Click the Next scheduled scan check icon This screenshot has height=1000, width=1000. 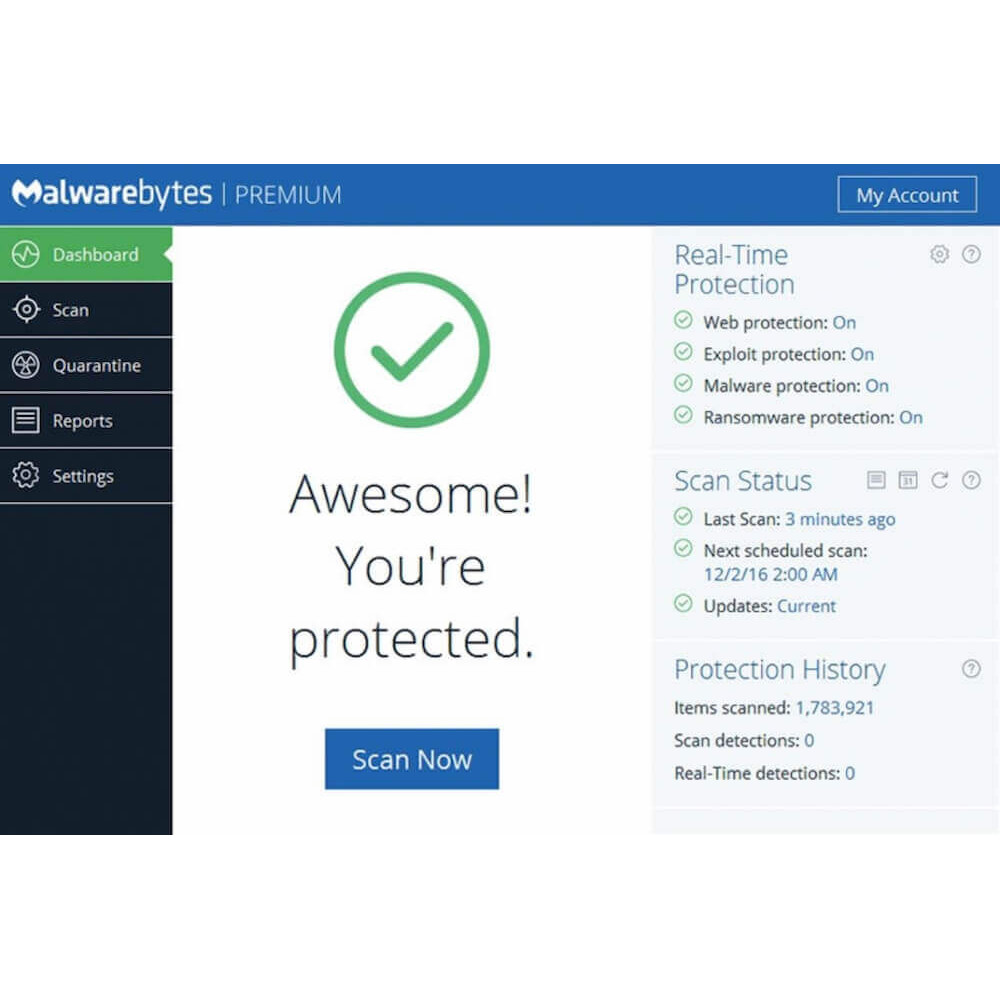click(683, 548)
